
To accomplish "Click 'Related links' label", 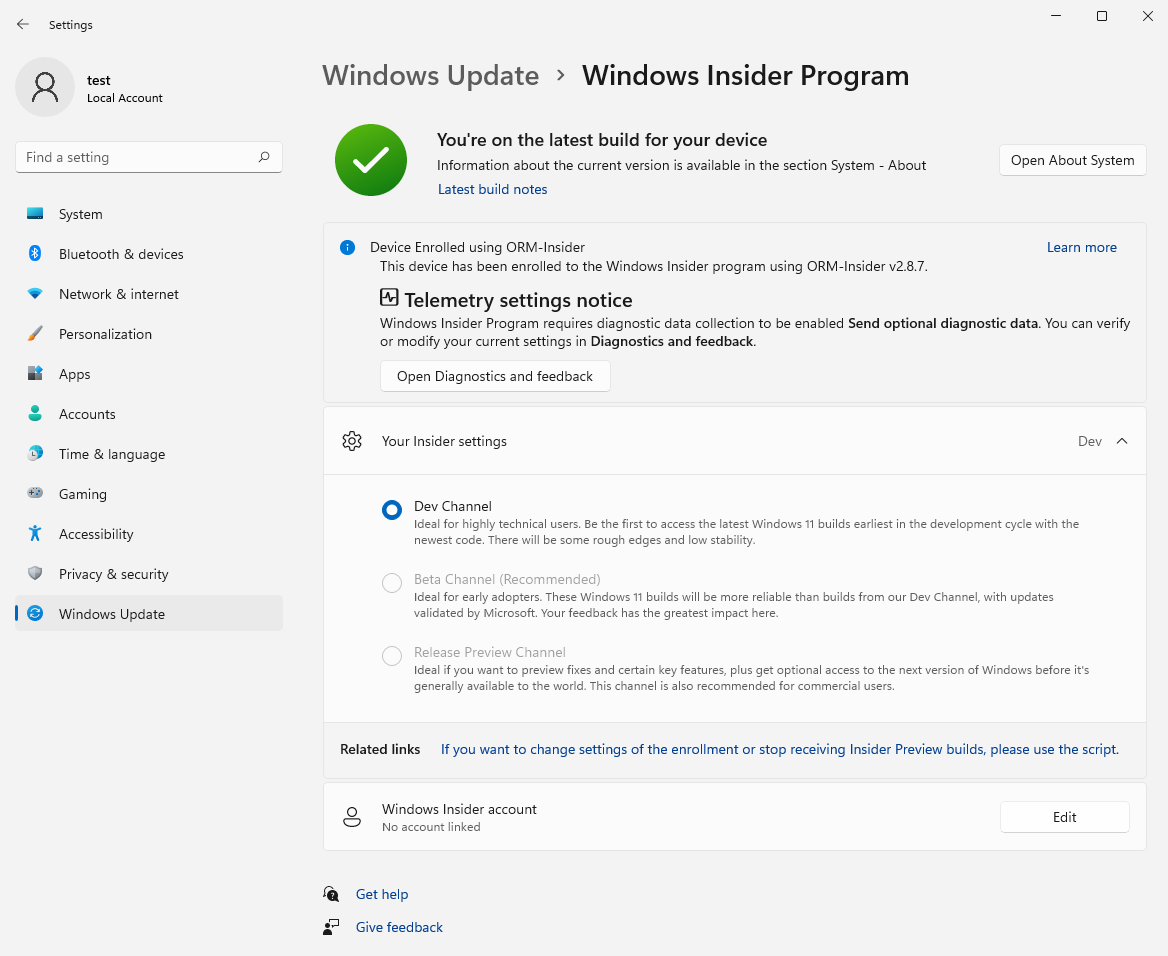I will click(x=380, y=750).
